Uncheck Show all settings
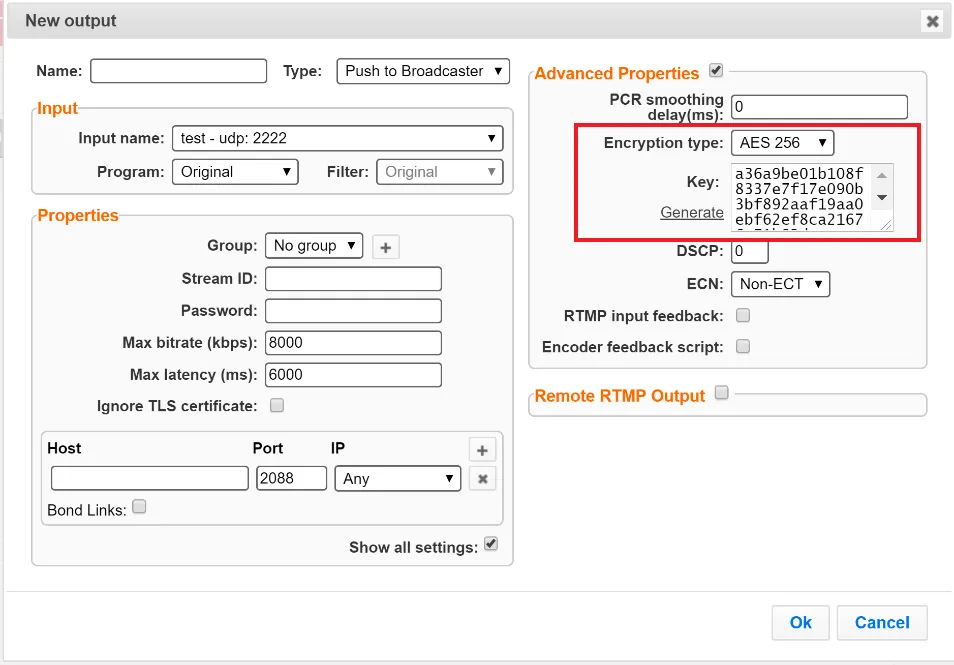The image size is (954, 665). click(x=491, y=543)
